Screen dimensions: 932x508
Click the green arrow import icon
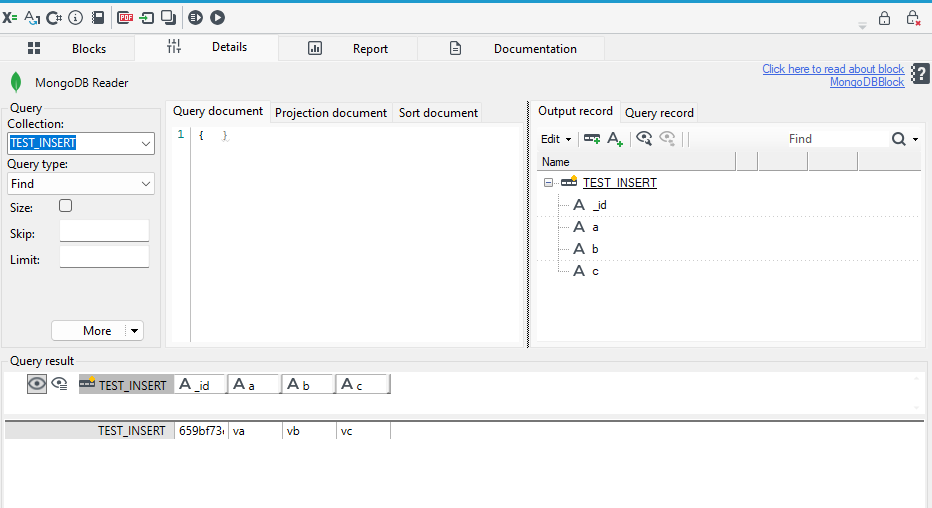[147, 18]
